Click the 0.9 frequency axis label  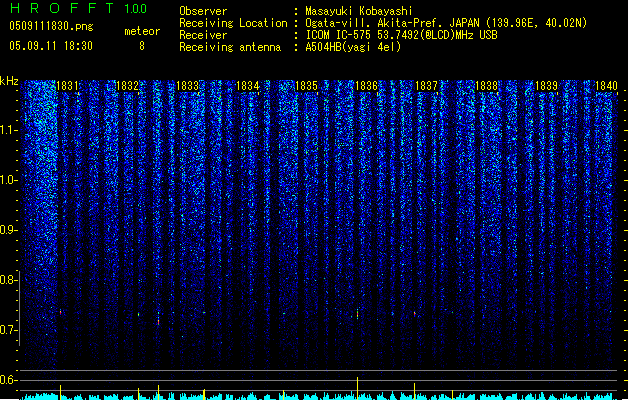click(x=9, y=230)
